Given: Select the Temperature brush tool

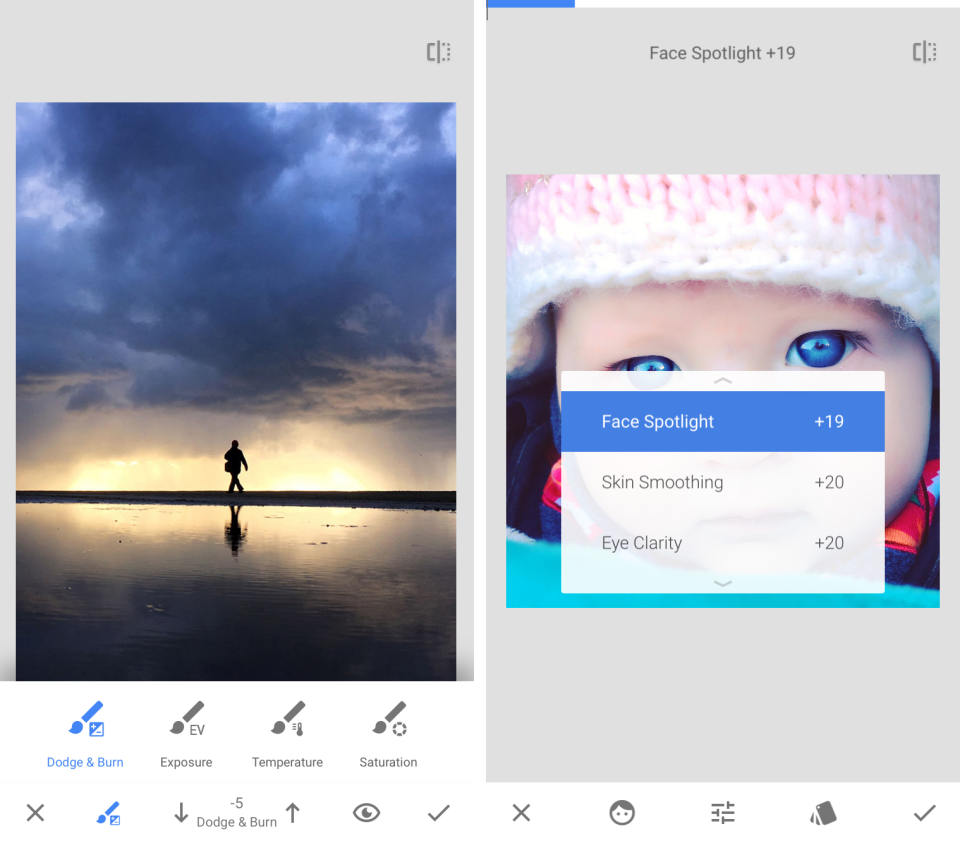Looking at the screenshot, I should coord(287,730).
